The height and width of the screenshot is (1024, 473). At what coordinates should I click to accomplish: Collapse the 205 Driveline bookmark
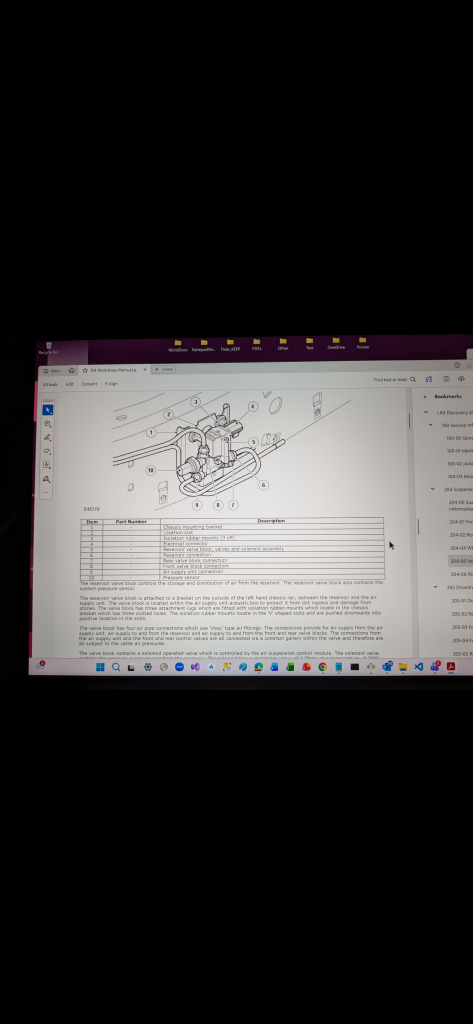tap(436, 587)
